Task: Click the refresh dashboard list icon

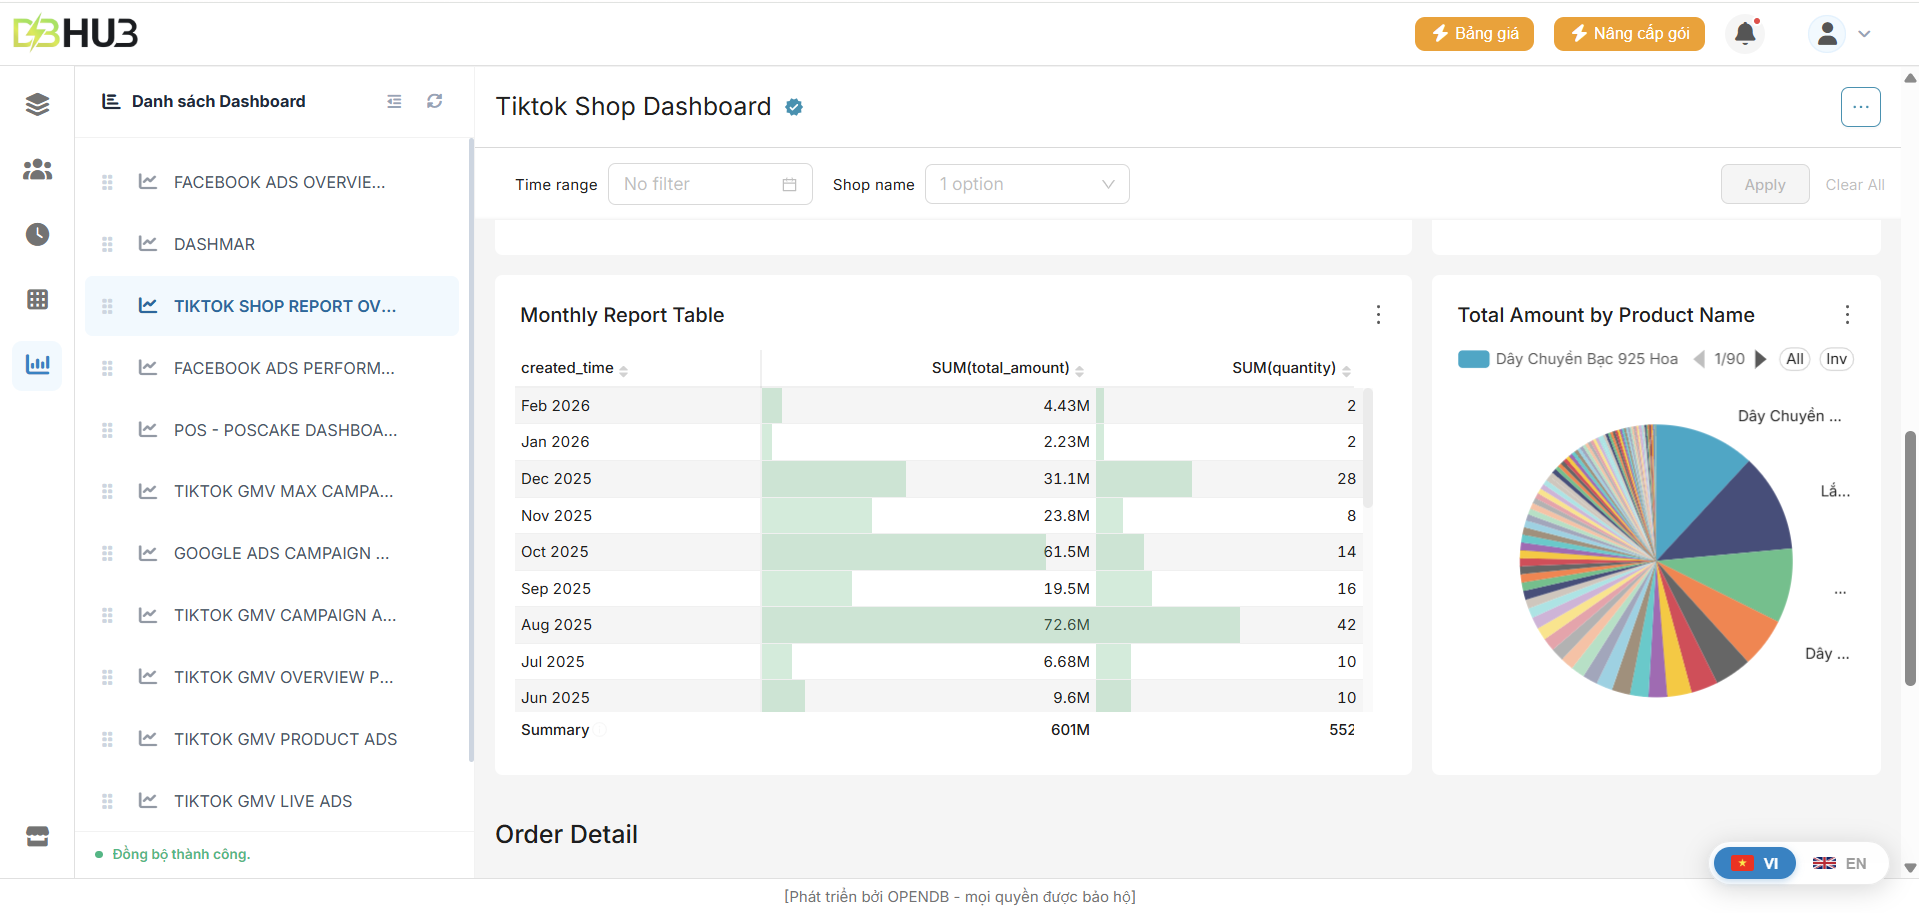Action: (434, 101)
